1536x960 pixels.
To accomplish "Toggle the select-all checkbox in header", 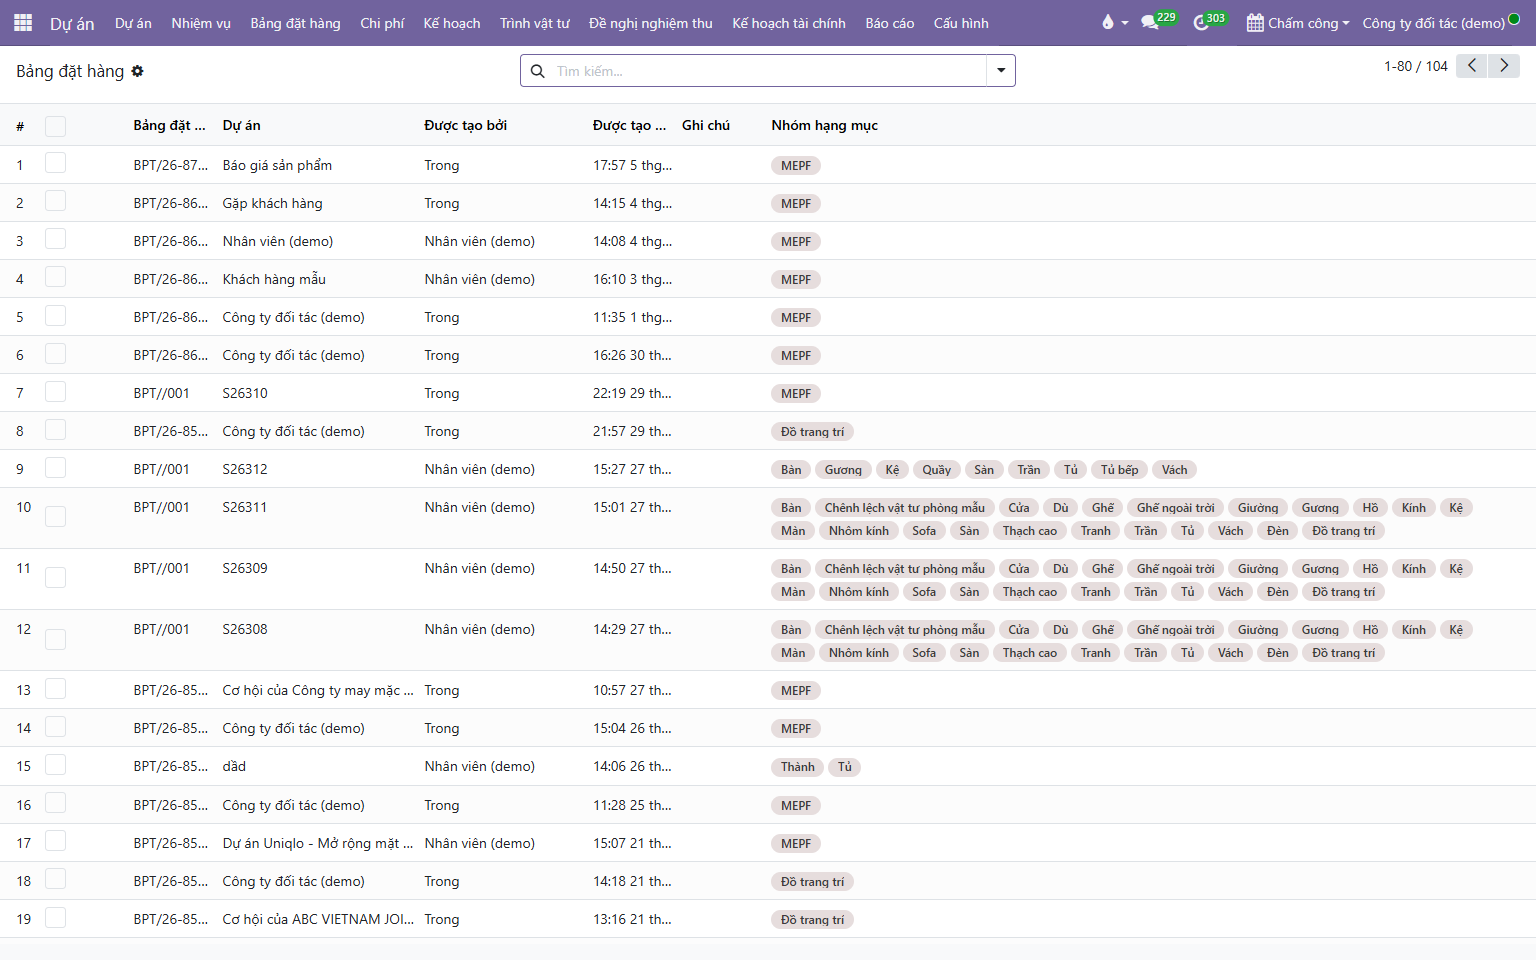I will point(55,126).
